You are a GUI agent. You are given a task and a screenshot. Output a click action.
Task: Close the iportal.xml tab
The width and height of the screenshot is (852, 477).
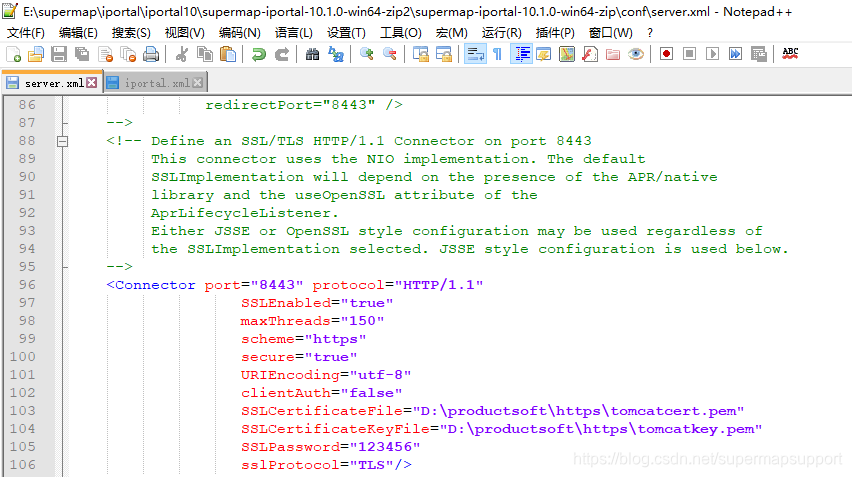point(198,83)
